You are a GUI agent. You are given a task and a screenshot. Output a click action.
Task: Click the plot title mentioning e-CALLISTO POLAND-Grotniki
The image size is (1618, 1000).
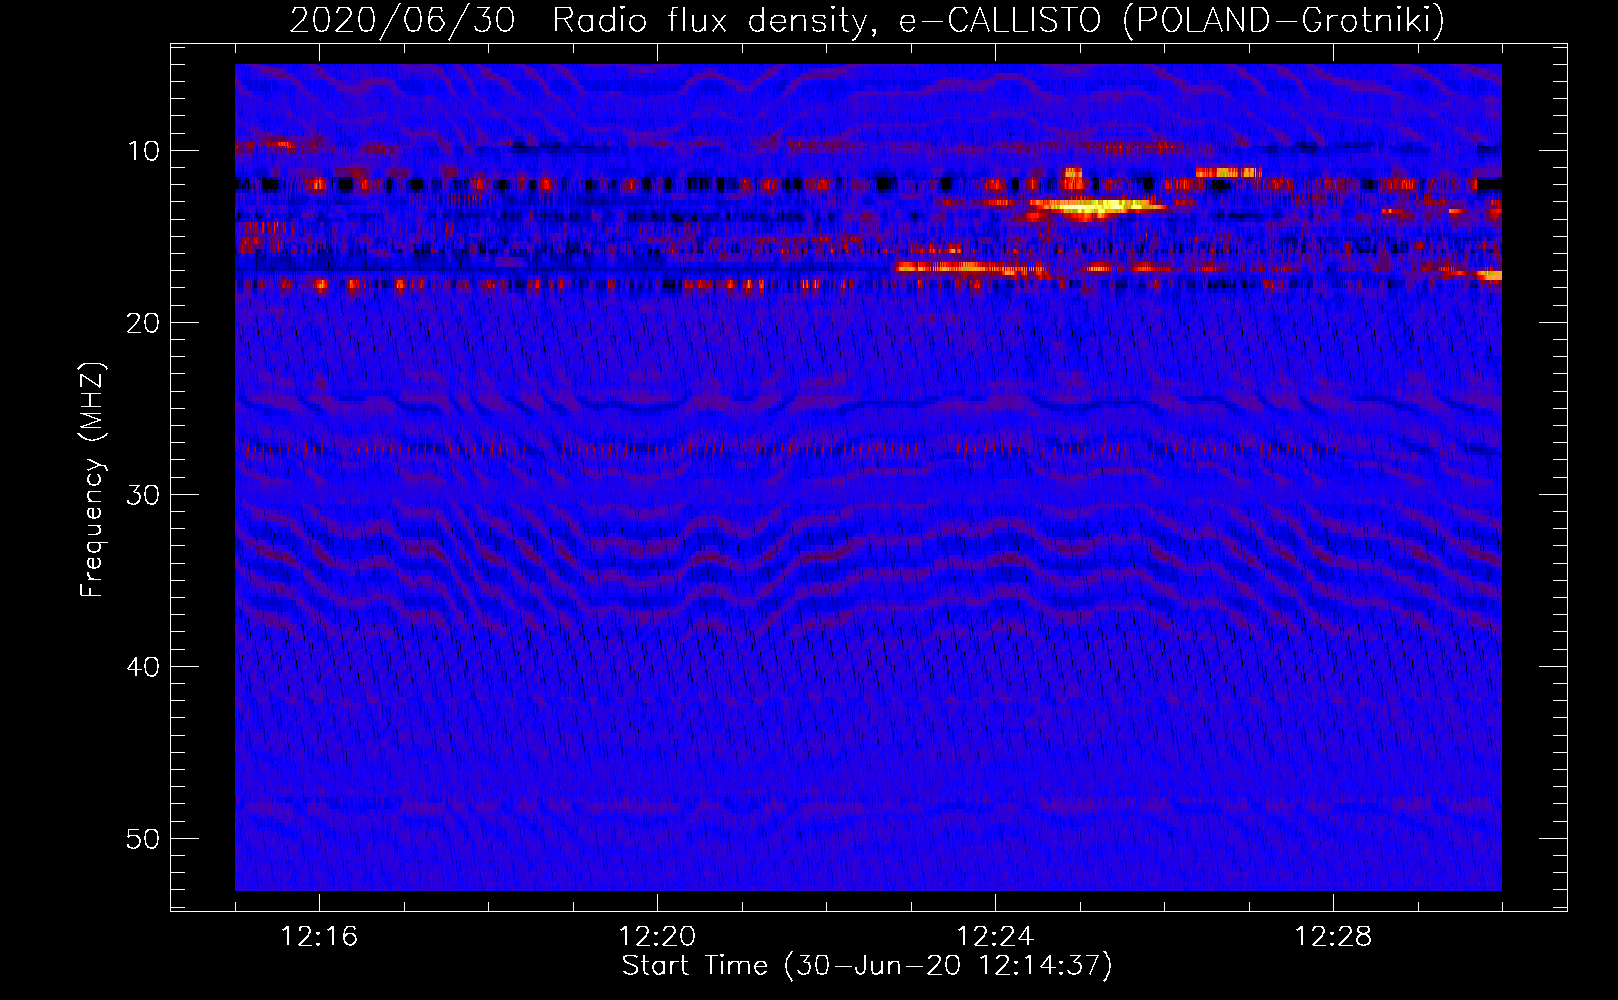pos(867,20)
